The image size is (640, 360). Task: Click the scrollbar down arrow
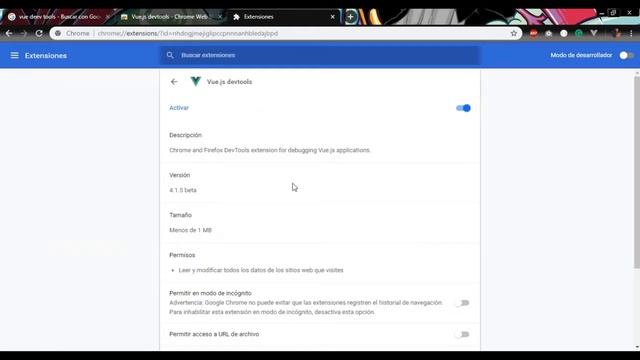coord(637,347)
